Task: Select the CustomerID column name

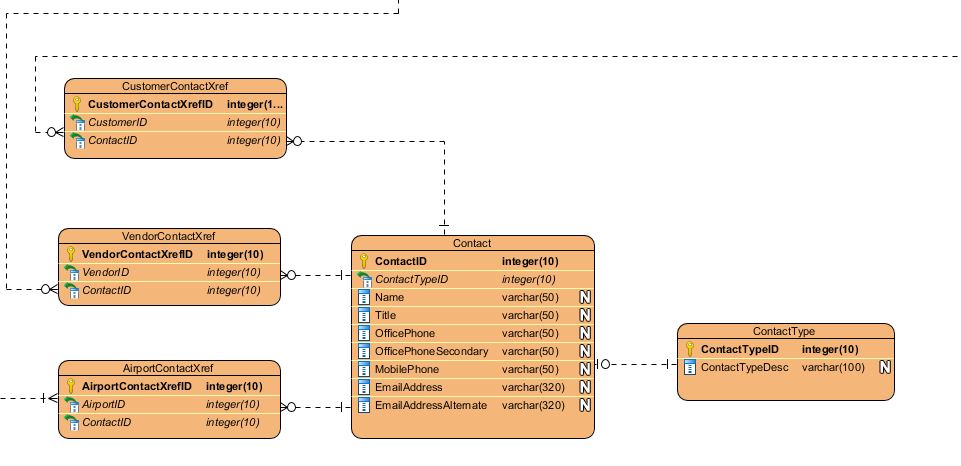Action: (x=118, y=123)
